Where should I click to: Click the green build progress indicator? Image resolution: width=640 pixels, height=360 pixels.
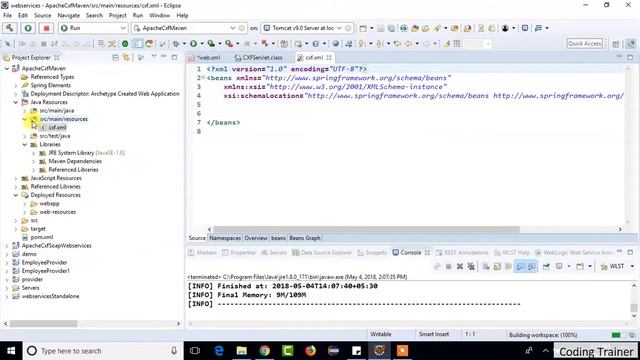[x=616, y=335]
